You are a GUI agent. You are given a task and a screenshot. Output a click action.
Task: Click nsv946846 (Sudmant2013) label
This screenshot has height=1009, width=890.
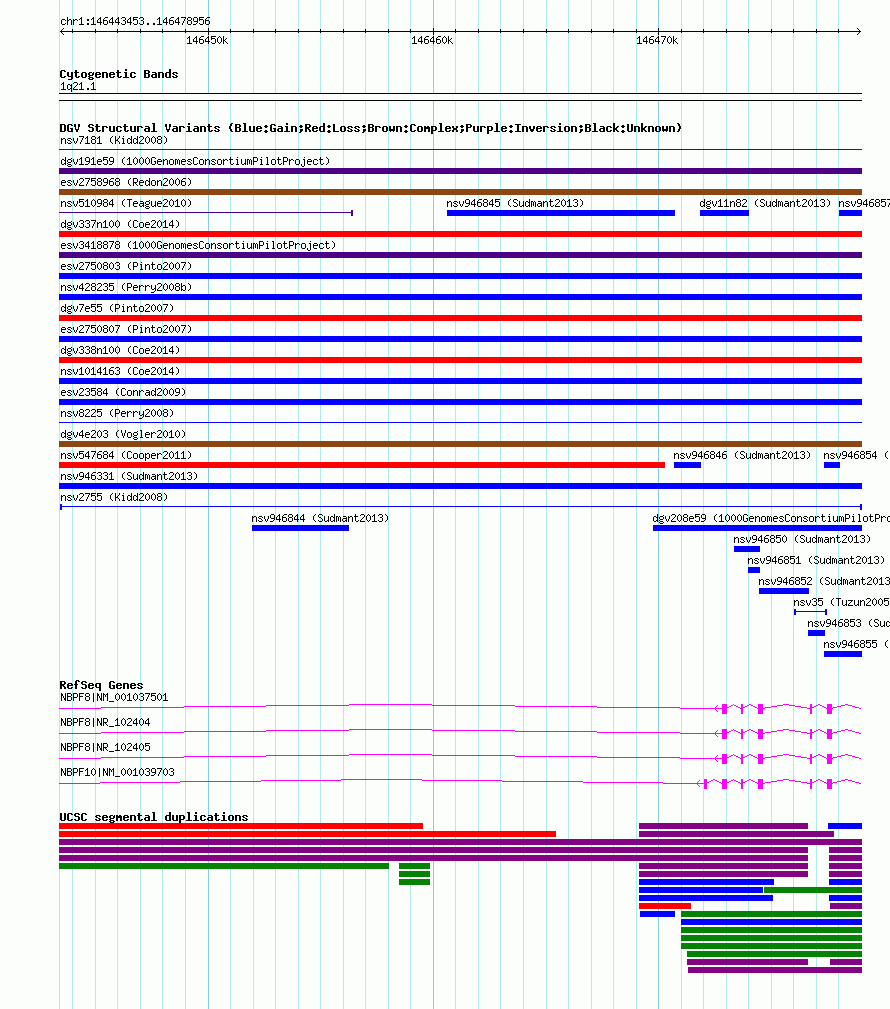pyautogui.click(x=742, y=456)
